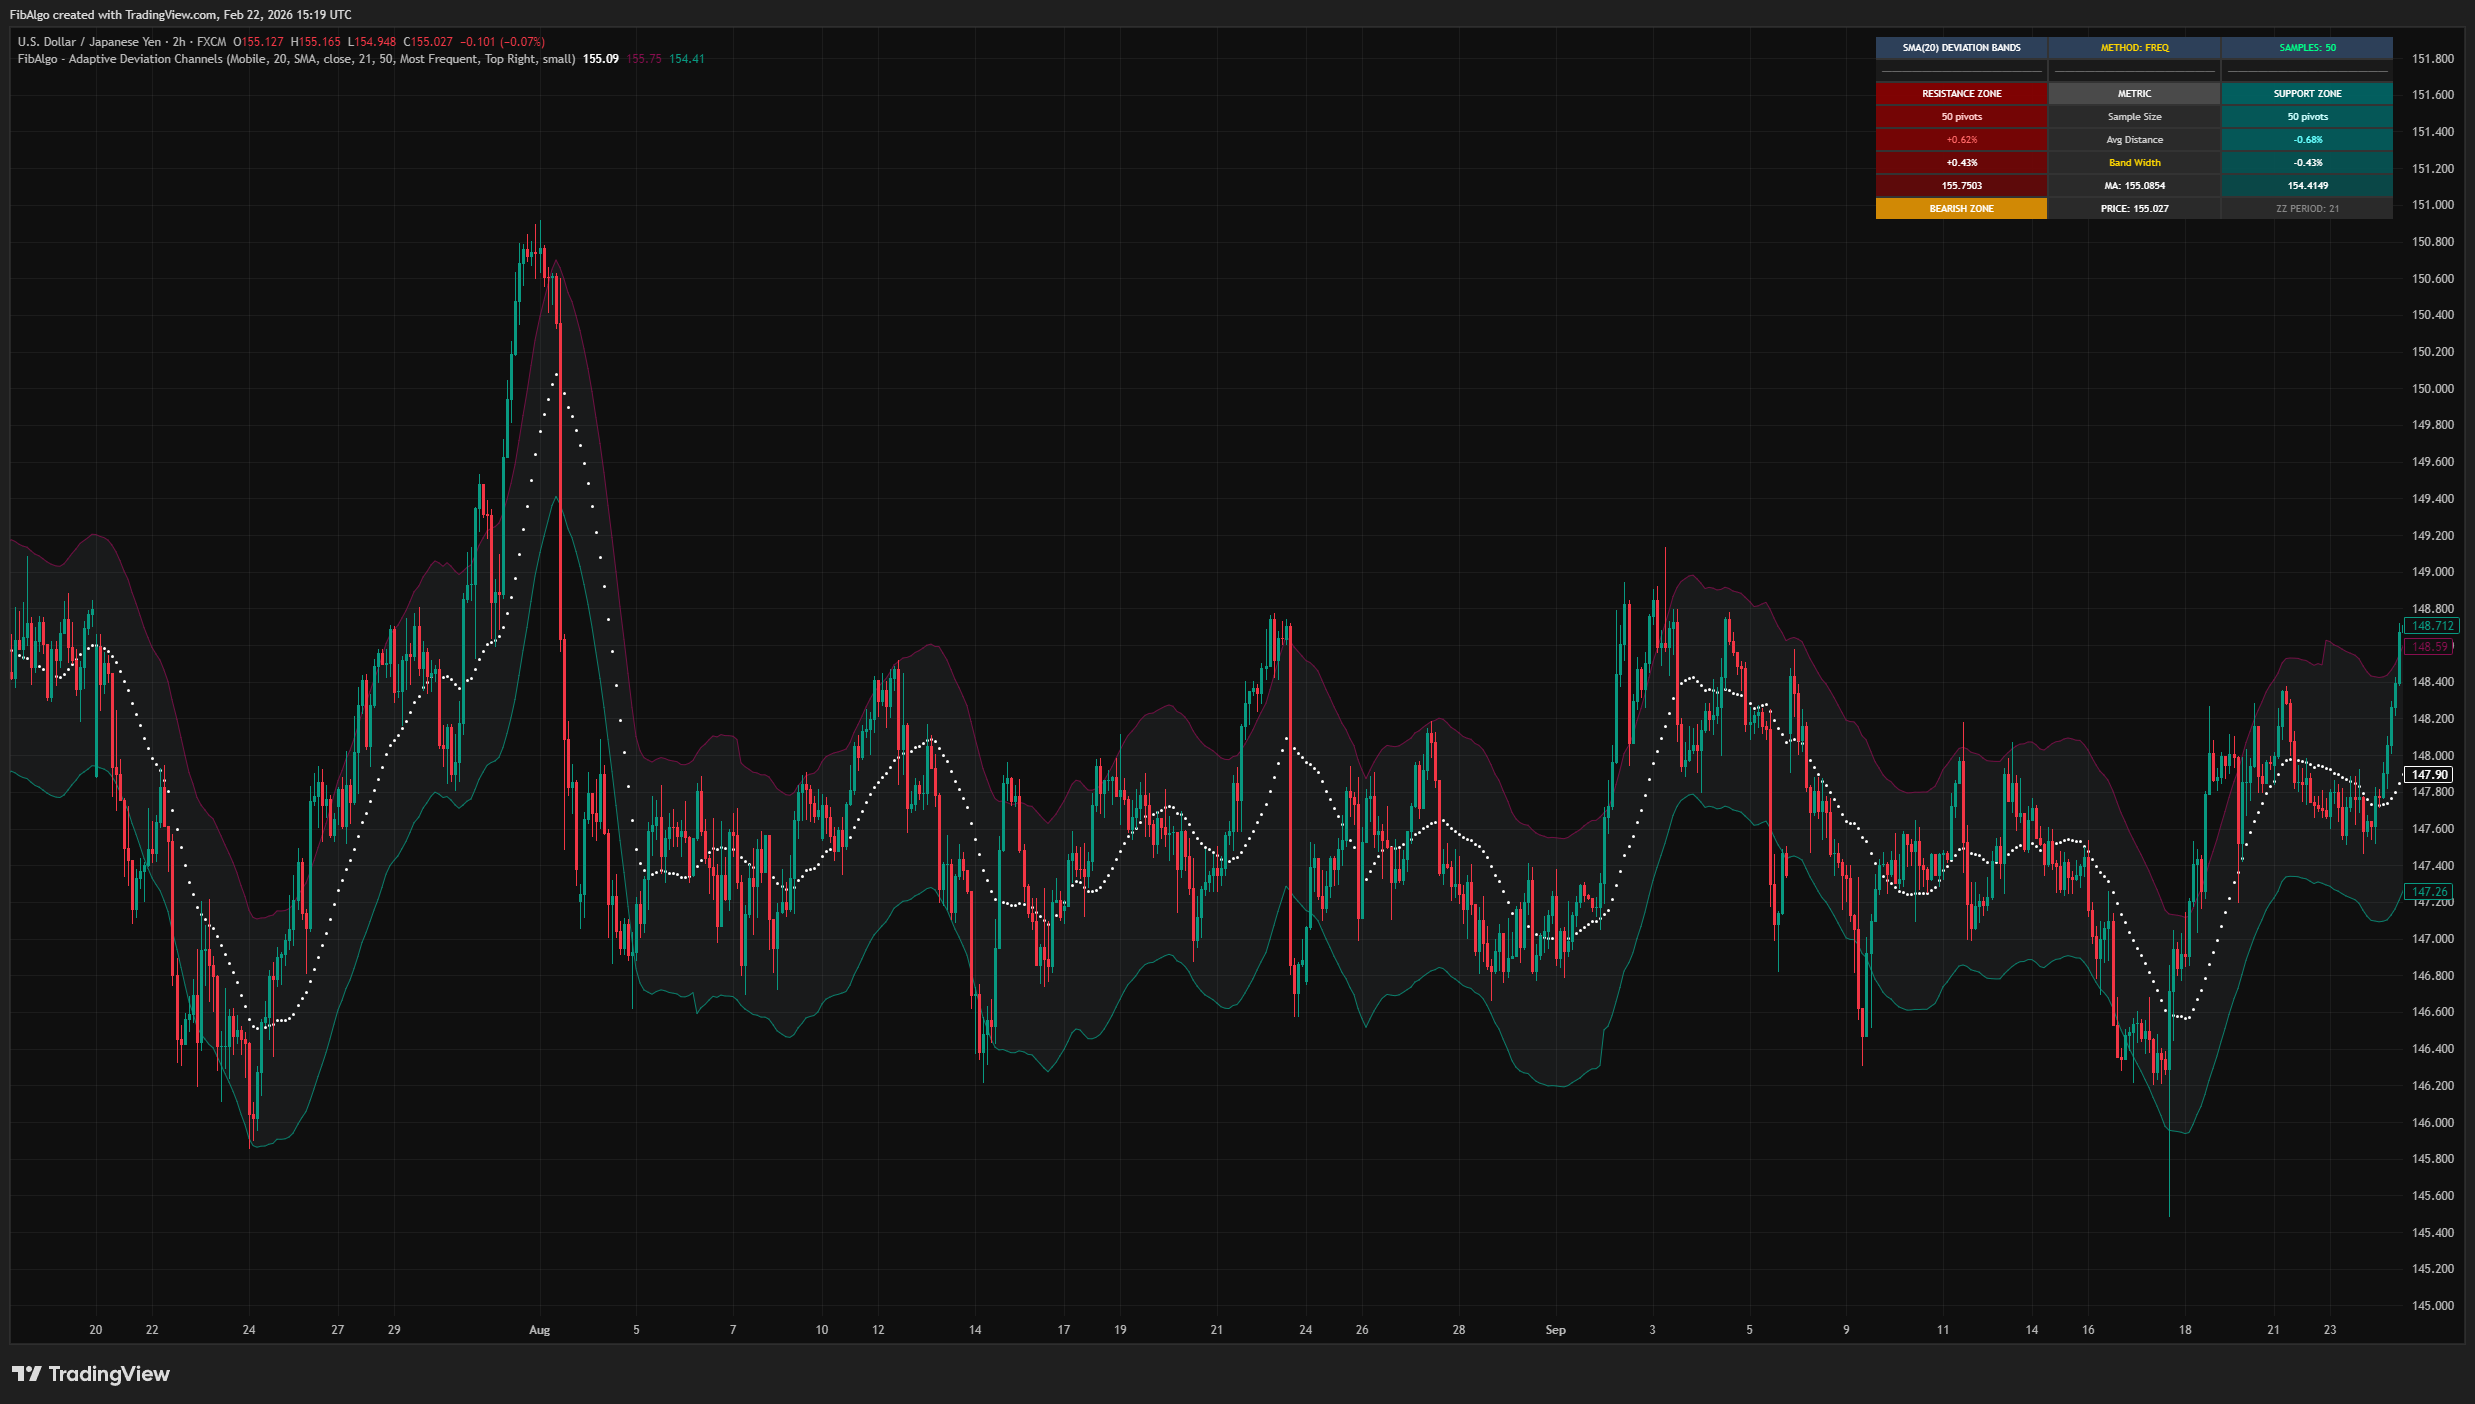Toggle the highlighted Band Width metric row
Image resolution: width=2475 pixels, height=1404 pixels.
tap(2136, 162)
